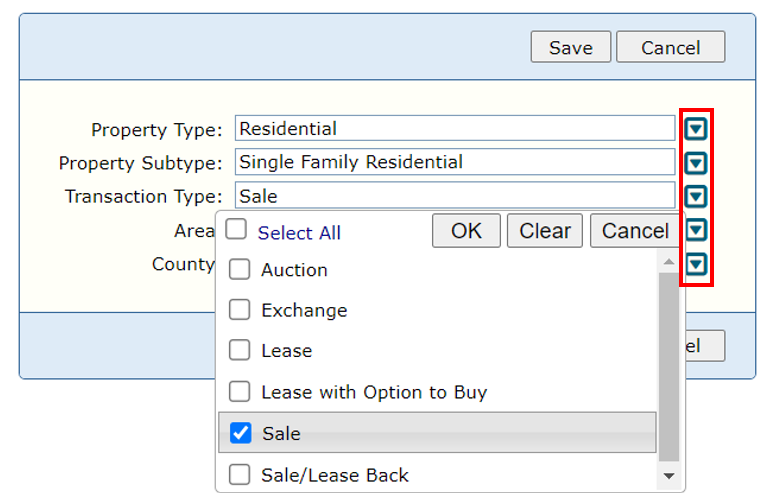Click the Property Type input field
The image size is (775, 493).
click(x=455, y=129)
